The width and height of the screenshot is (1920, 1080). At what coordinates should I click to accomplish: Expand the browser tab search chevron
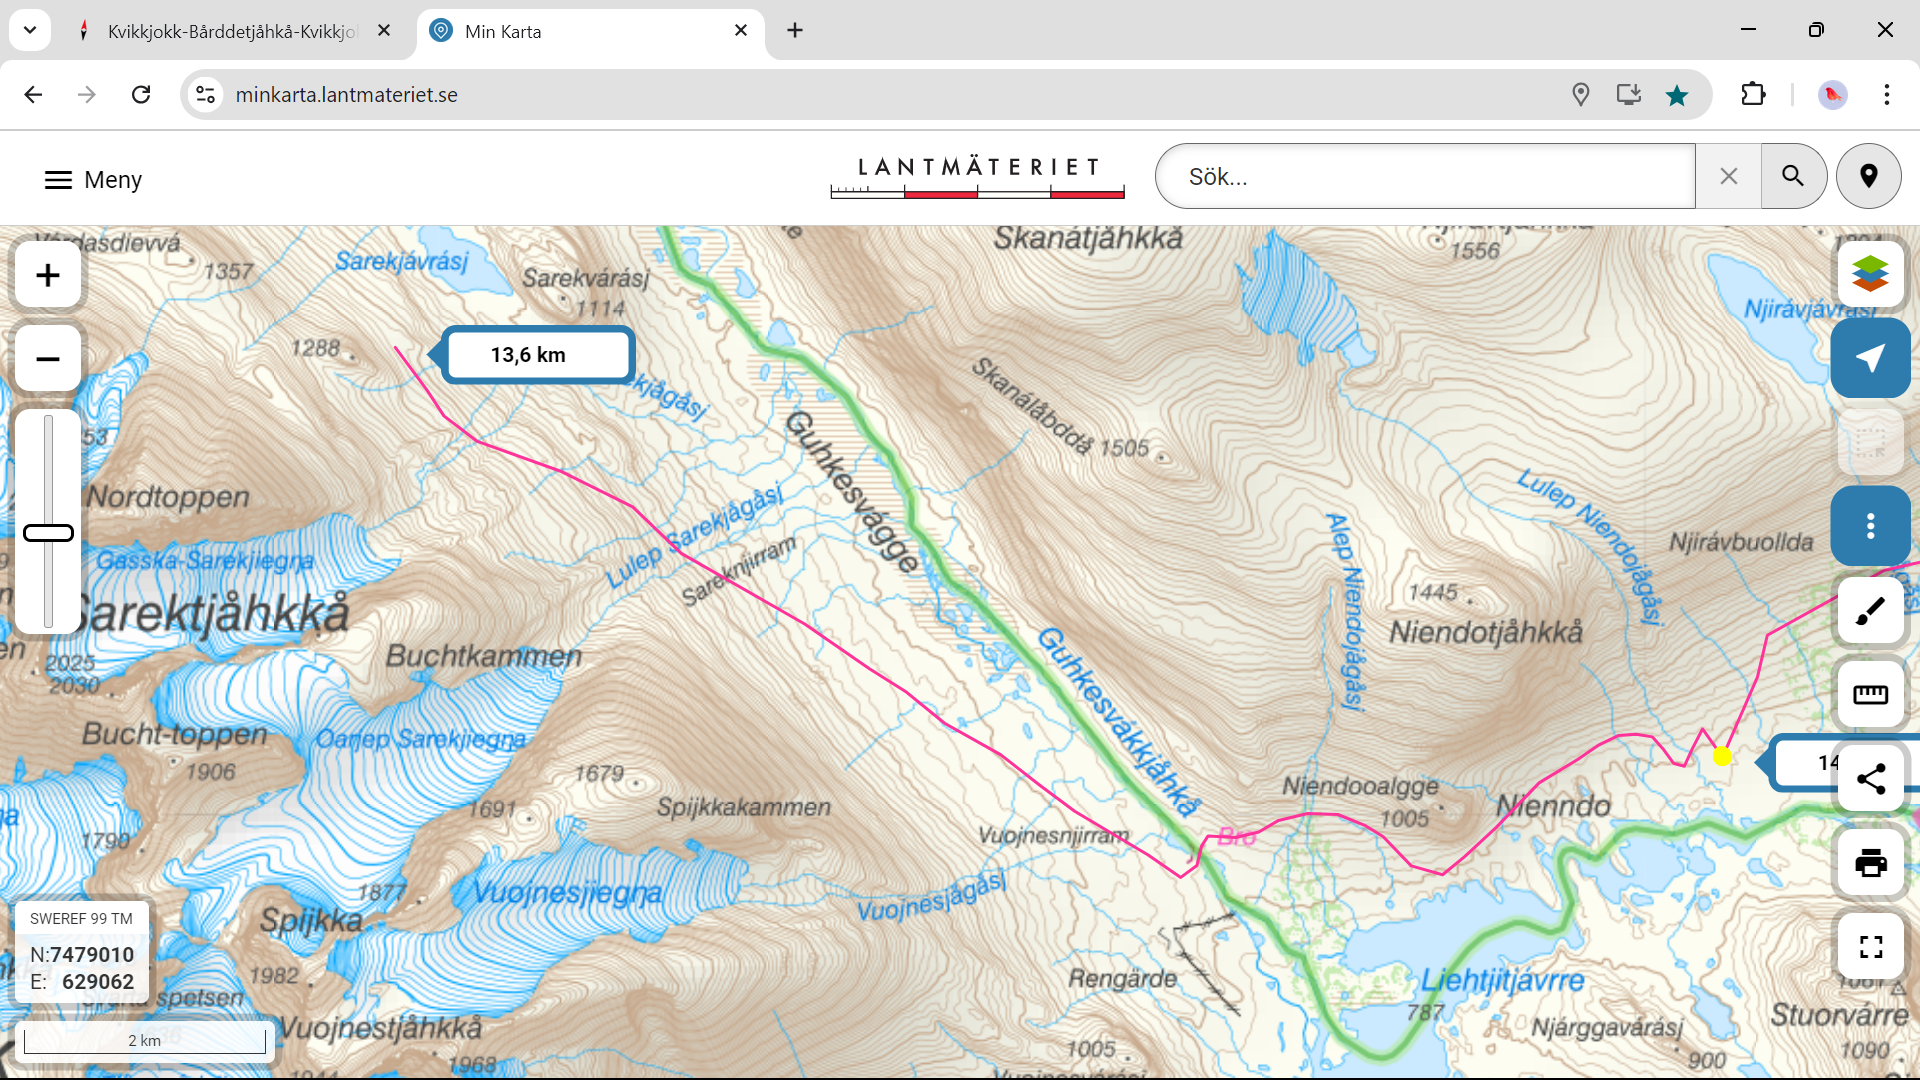[30, 30]
